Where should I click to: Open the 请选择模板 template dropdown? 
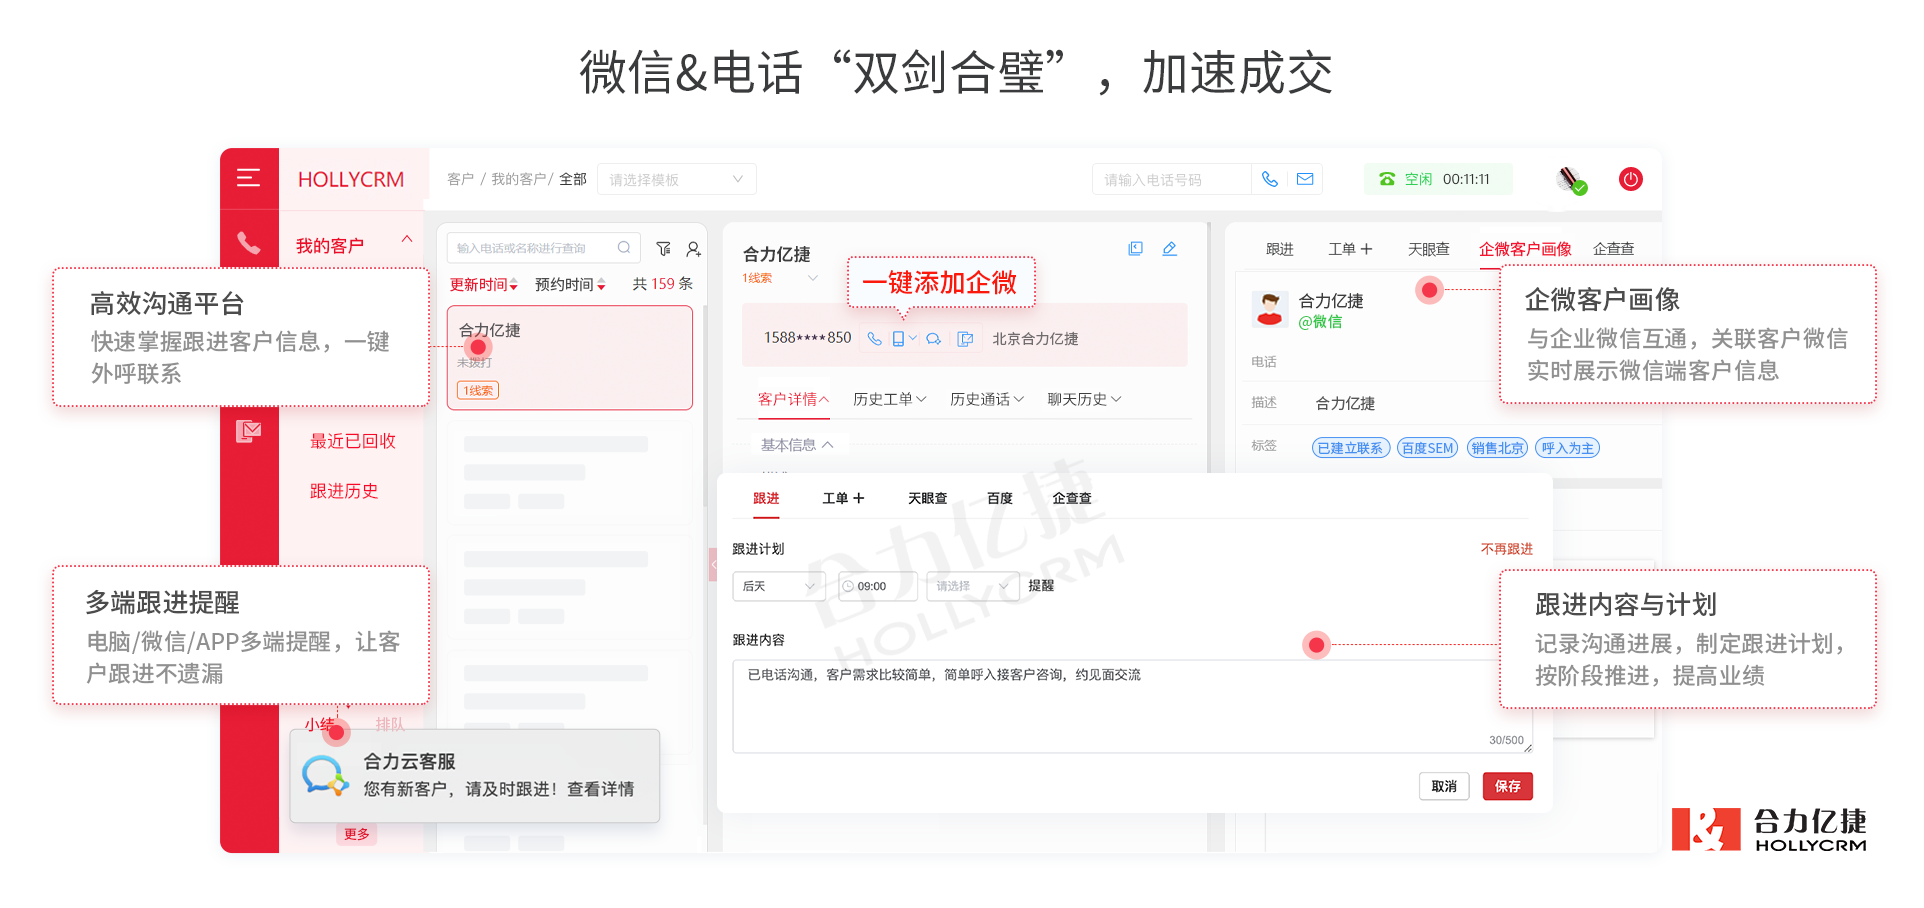pyautogui.click(x=676, y=180)
